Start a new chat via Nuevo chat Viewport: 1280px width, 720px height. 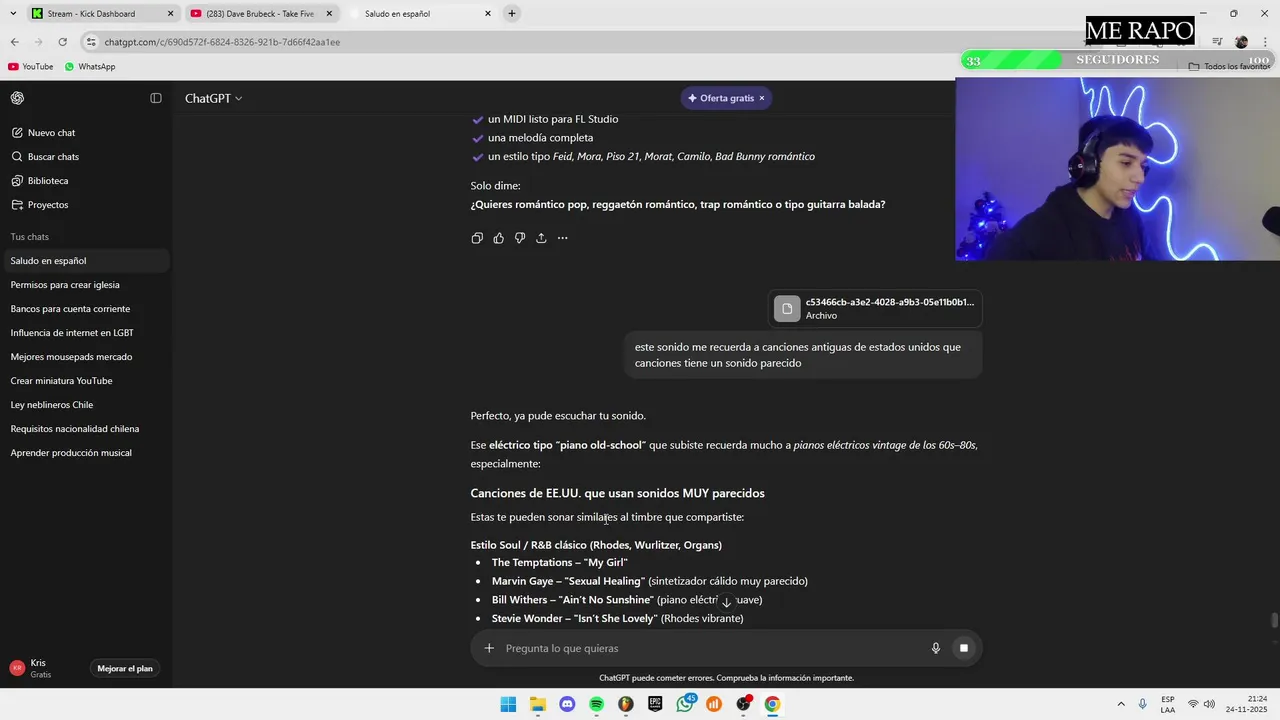pos(86,133)
